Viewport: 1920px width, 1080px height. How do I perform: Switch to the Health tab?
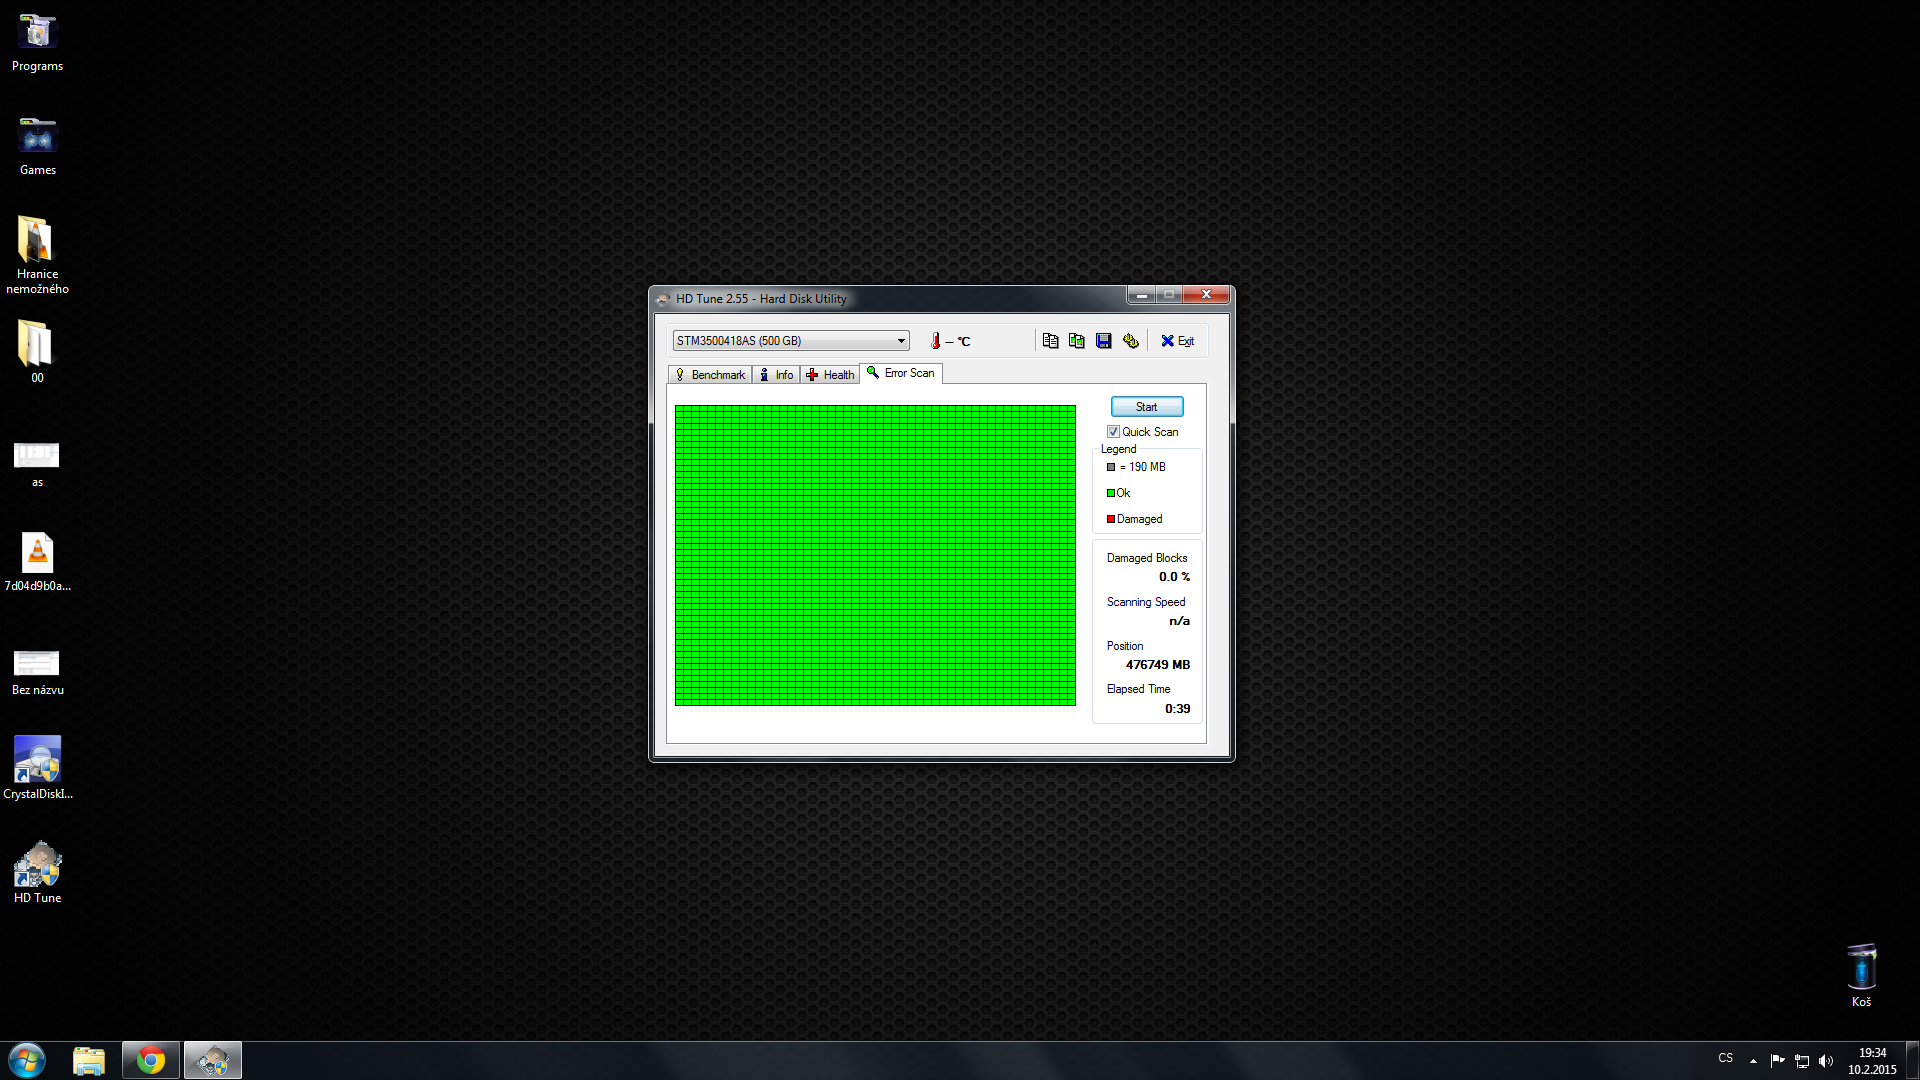(830, 375)
